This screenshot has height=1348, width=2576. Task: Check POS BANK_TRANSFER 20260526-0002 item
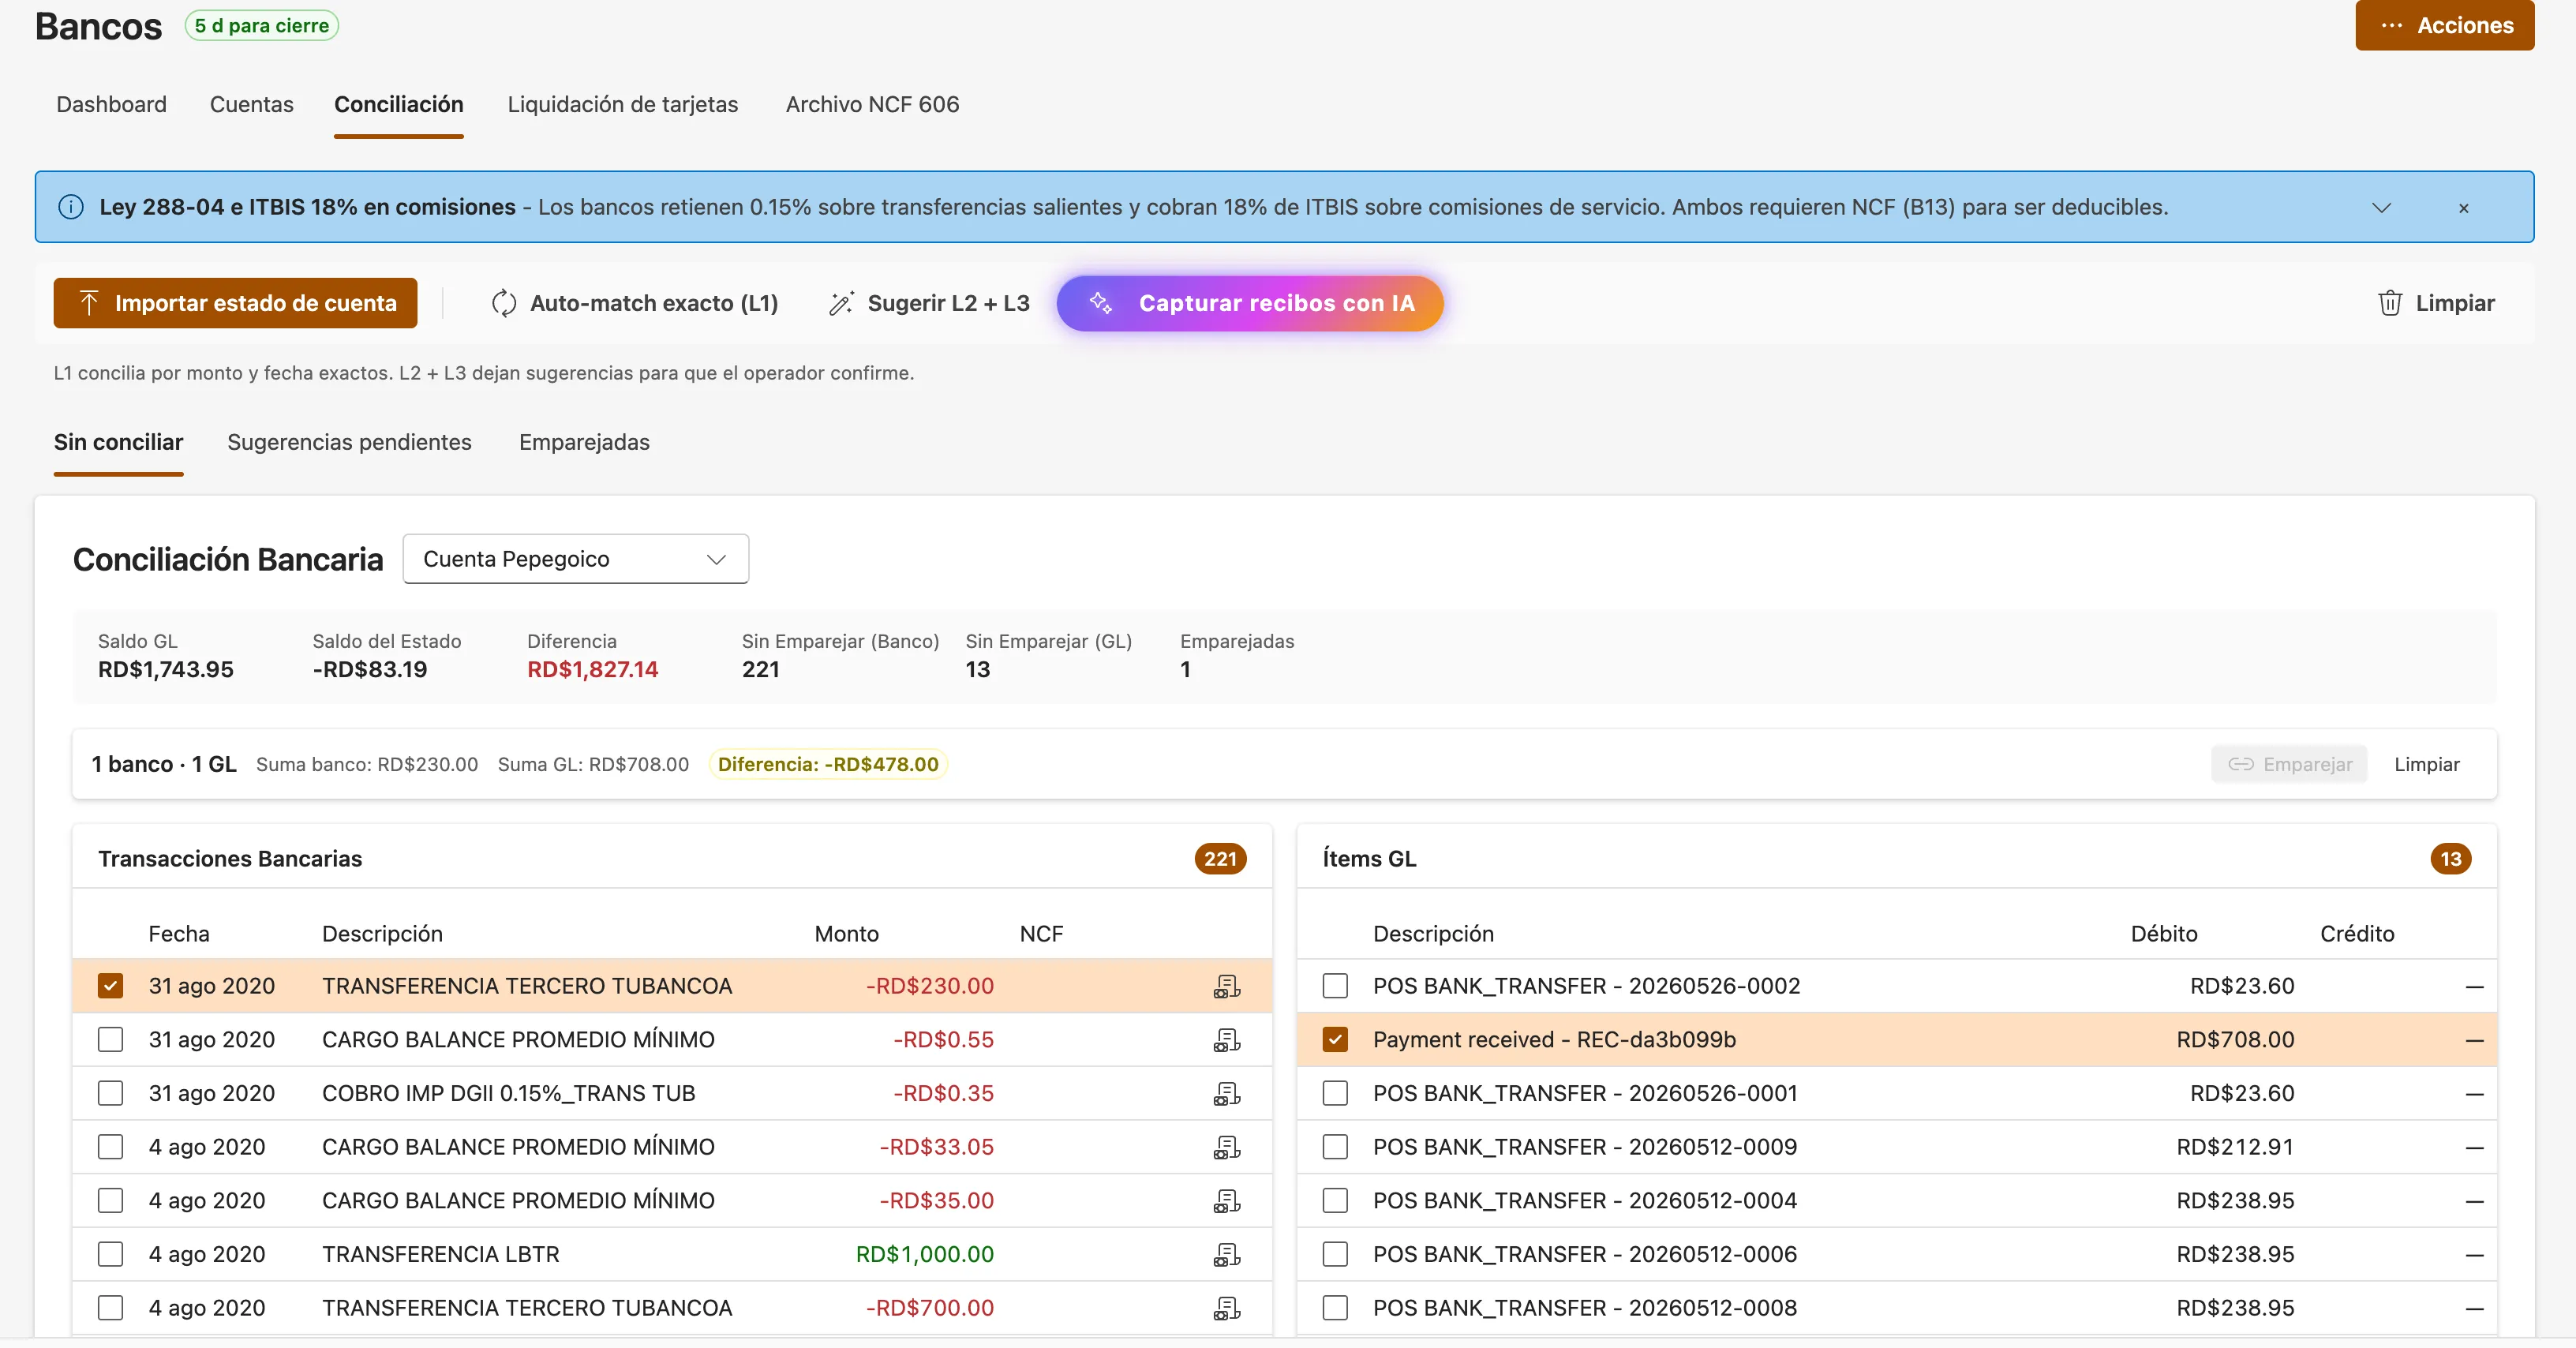1335,986
